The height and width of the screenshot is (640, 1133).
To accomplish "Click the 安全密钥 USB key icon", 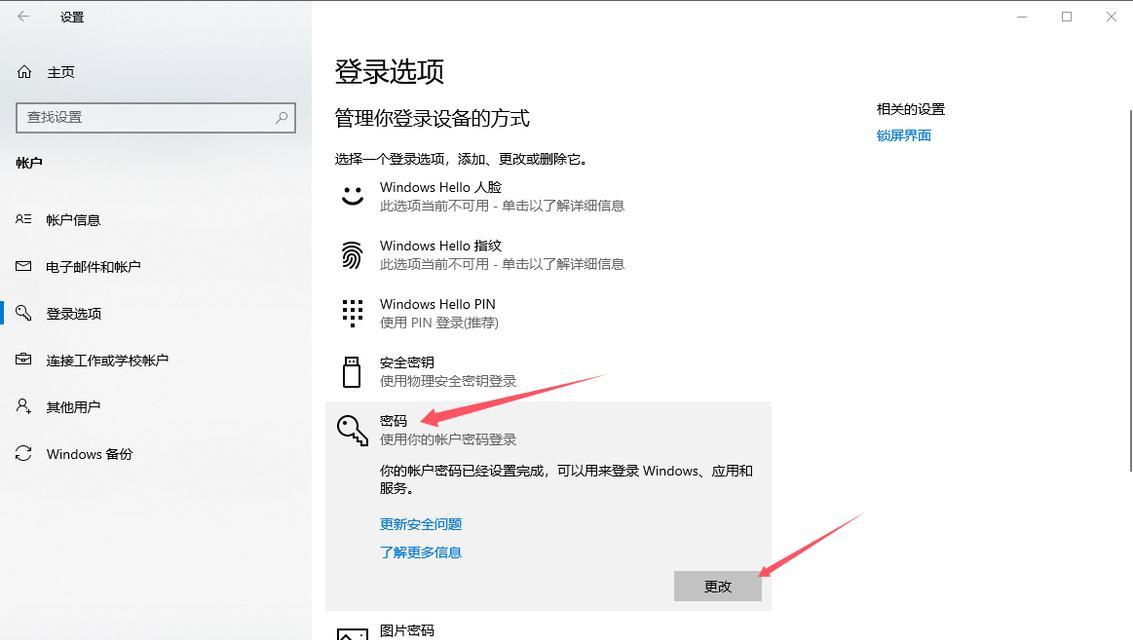I will (352, 372).
